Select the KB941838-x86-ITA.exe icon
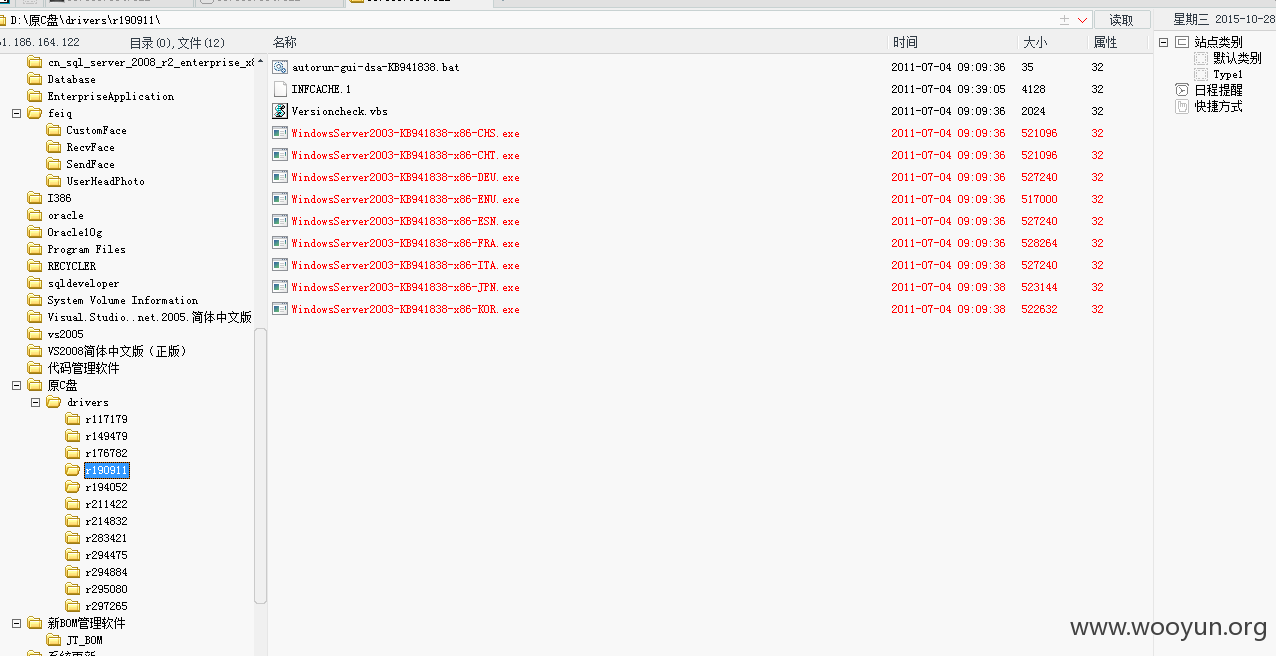 (x=280, y=265)
